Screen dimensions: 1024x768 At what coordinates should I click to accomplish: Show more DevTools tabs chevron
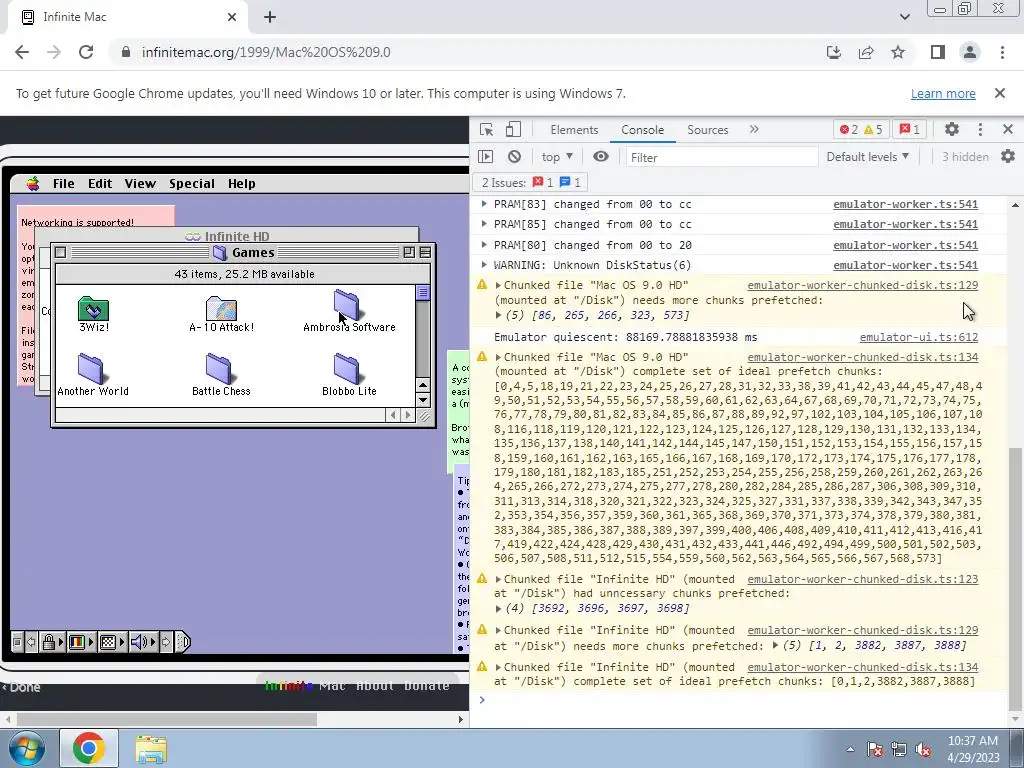click(754, 129)
